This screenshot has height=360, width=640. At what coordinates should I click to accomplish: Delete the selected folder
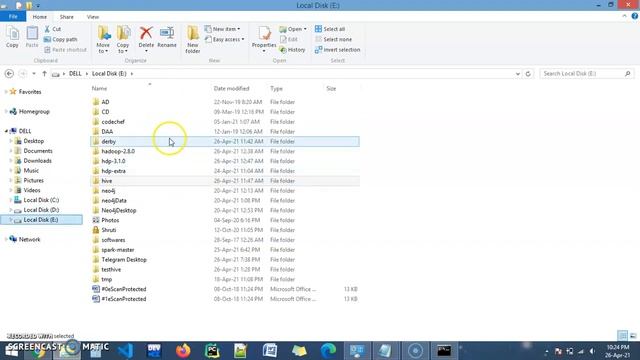[x=146, y=40]
